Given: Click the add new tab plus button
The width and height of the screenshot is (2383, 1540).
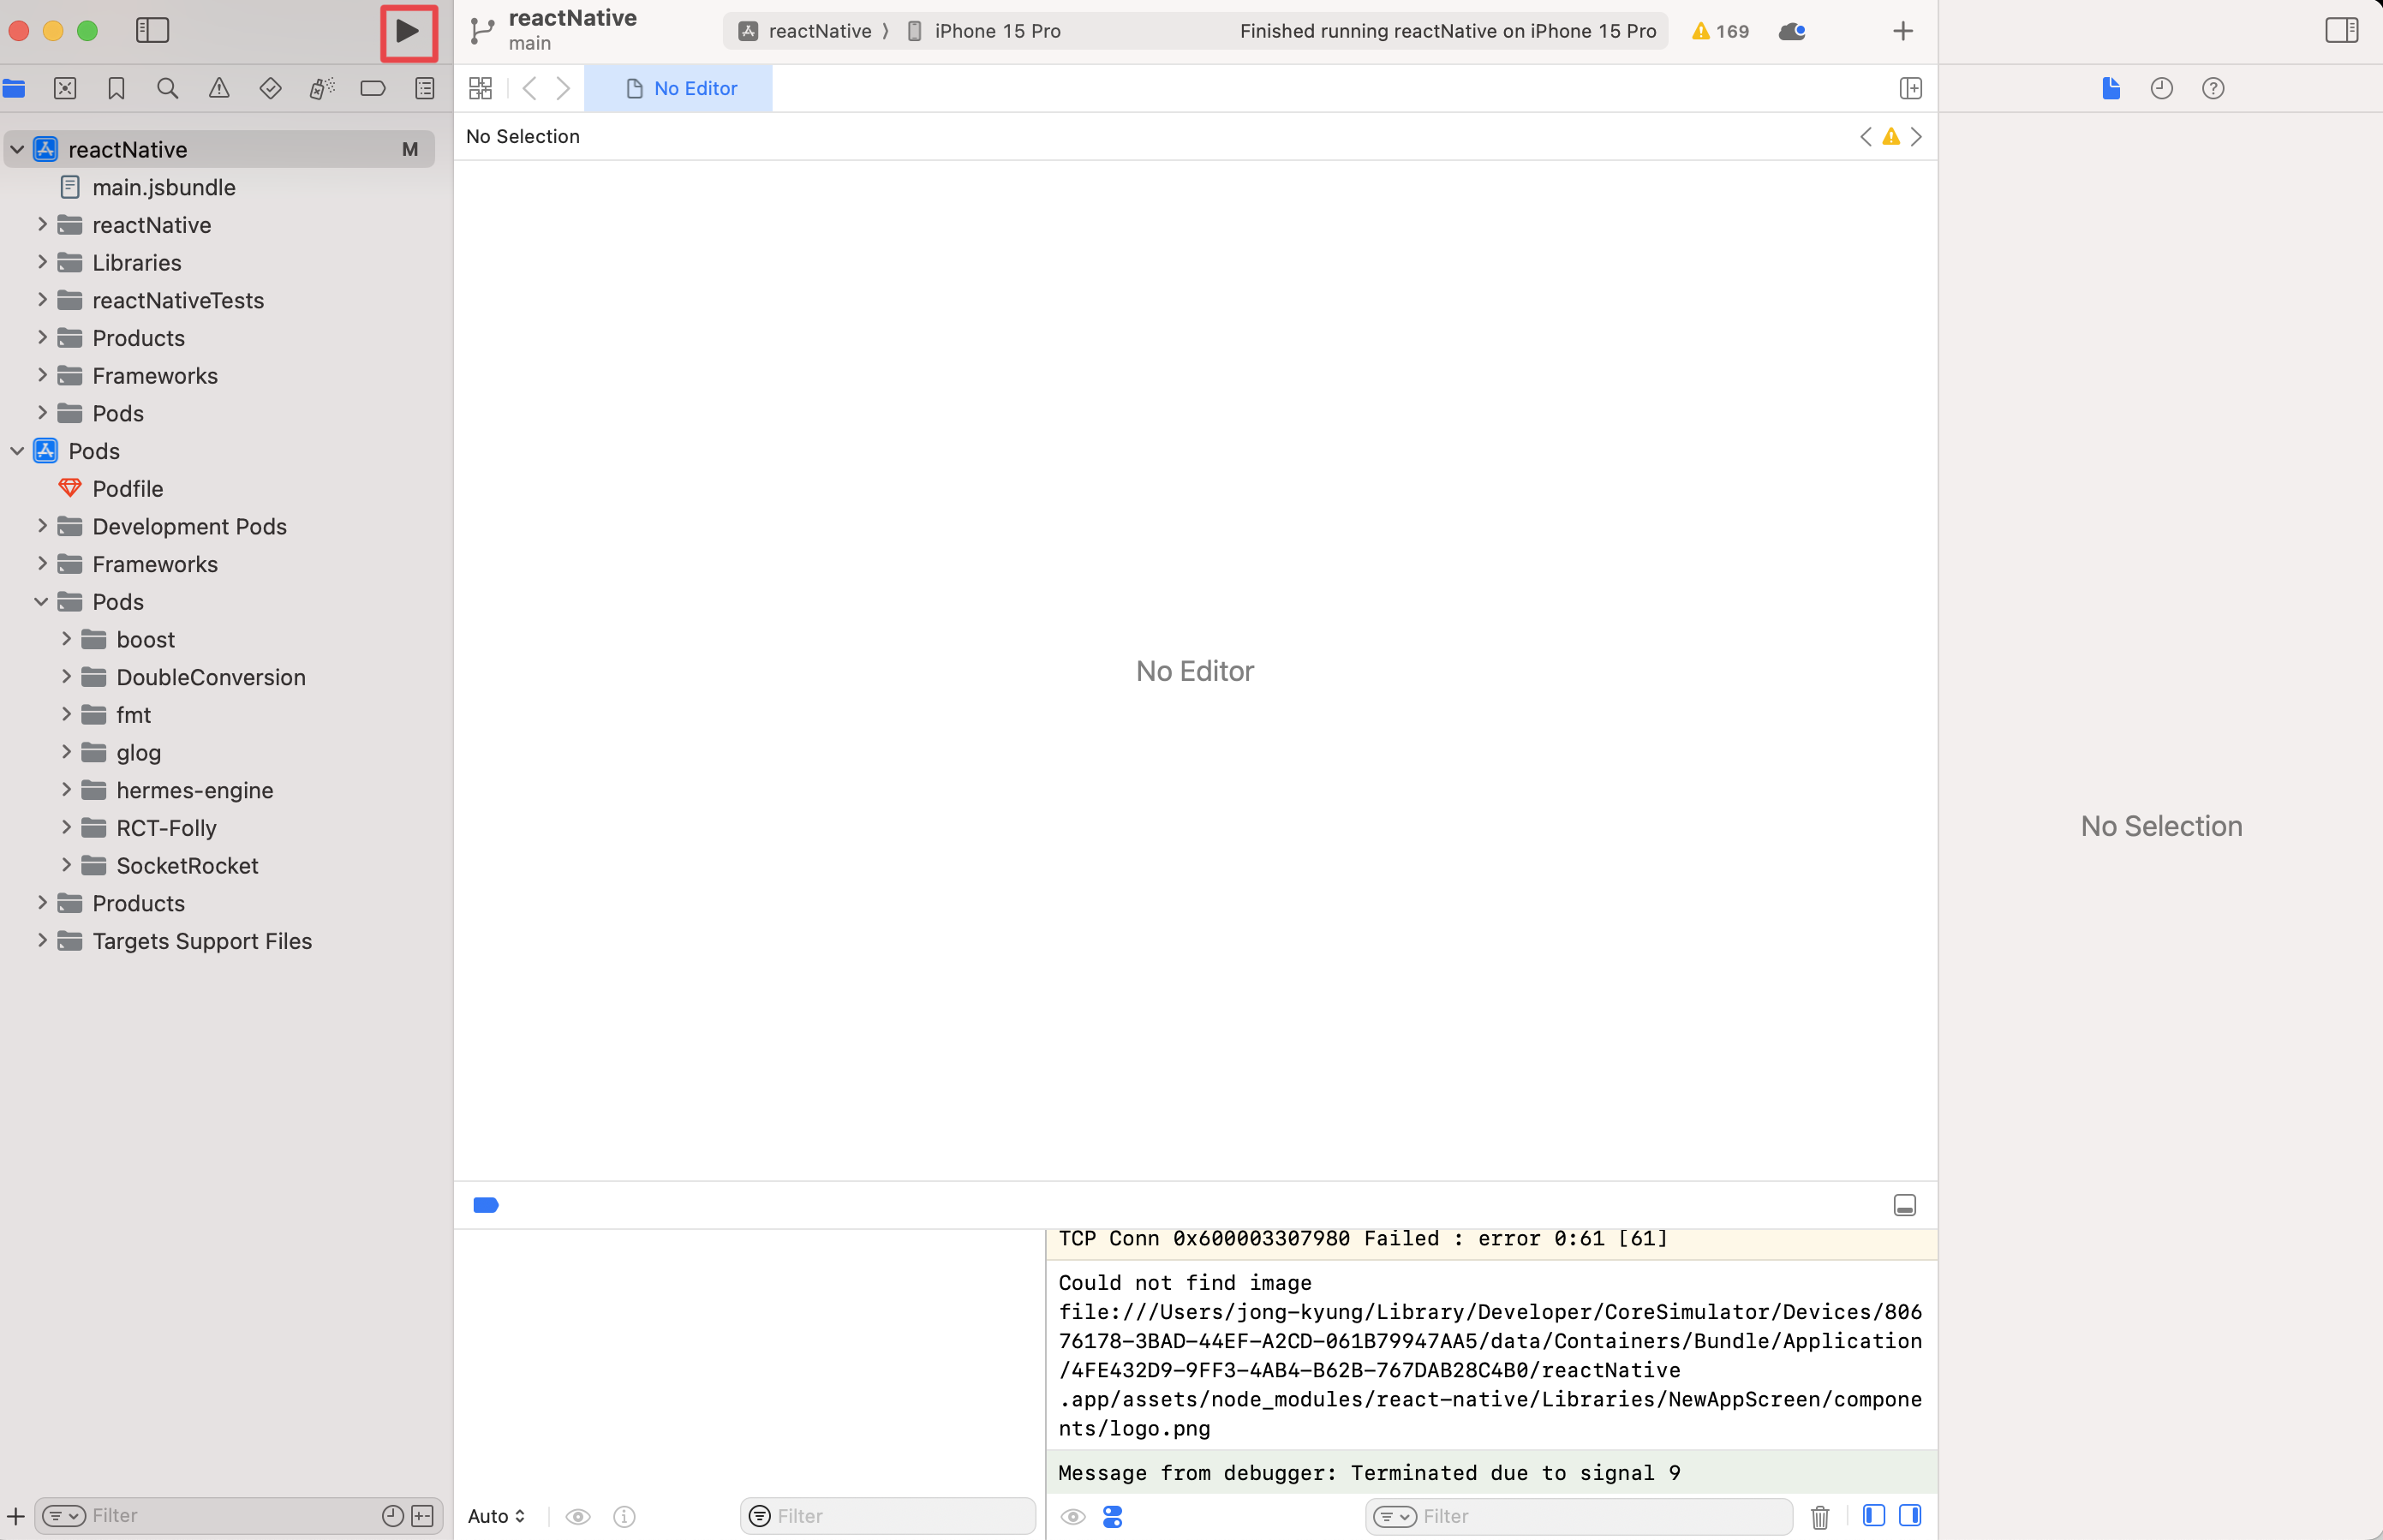Looking at the screenshot, I should pyautogui.click(x=1903, y=31).
